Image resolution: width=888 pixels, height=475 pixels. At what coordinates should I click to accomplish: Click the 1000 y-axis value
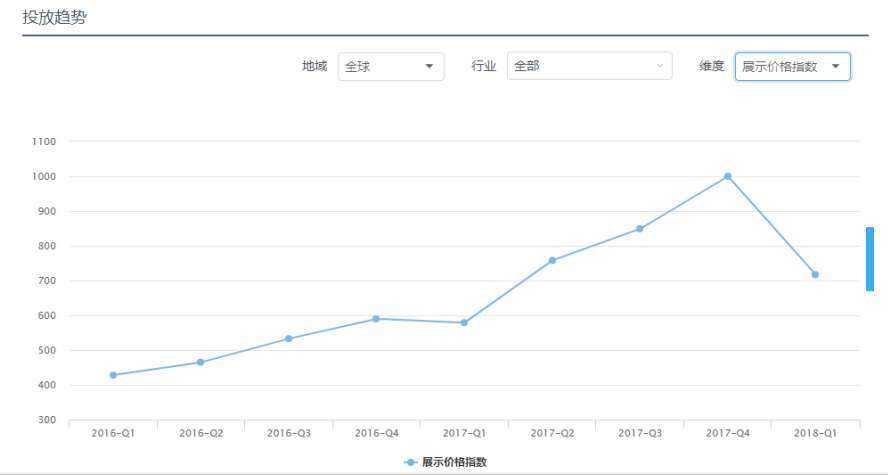tap(44, 177)
